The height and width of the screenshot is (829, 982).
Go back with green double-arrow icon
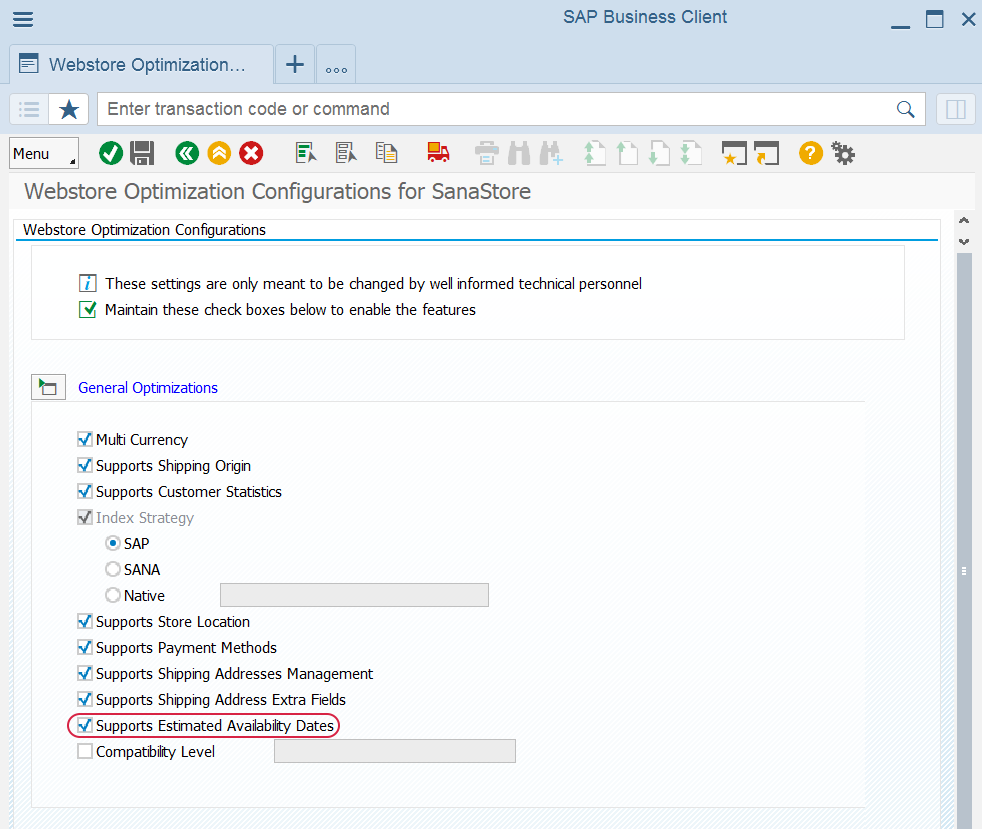(x=187, y=153)
